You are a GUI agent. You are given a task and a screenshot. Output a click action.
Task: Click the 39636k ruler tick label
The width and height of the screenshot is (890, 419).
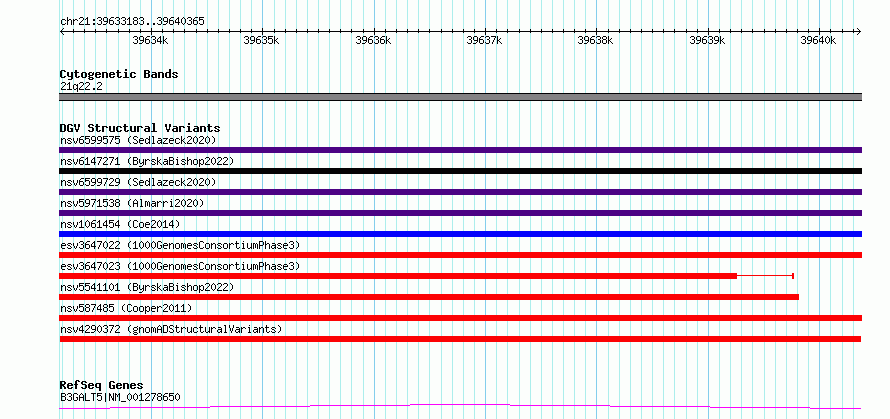pos(373,40)
